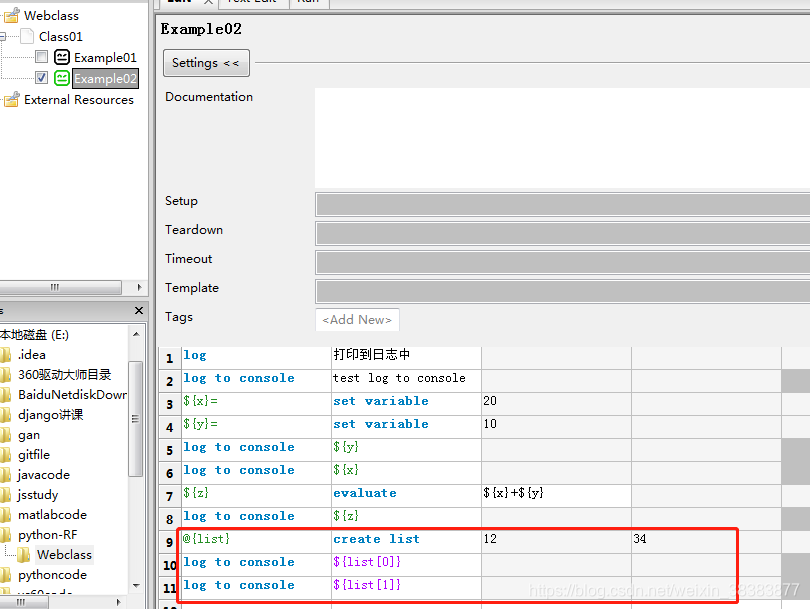Select Example01 in the test tree
This screenshot has width=810, height=609.
tap(105, 57)
